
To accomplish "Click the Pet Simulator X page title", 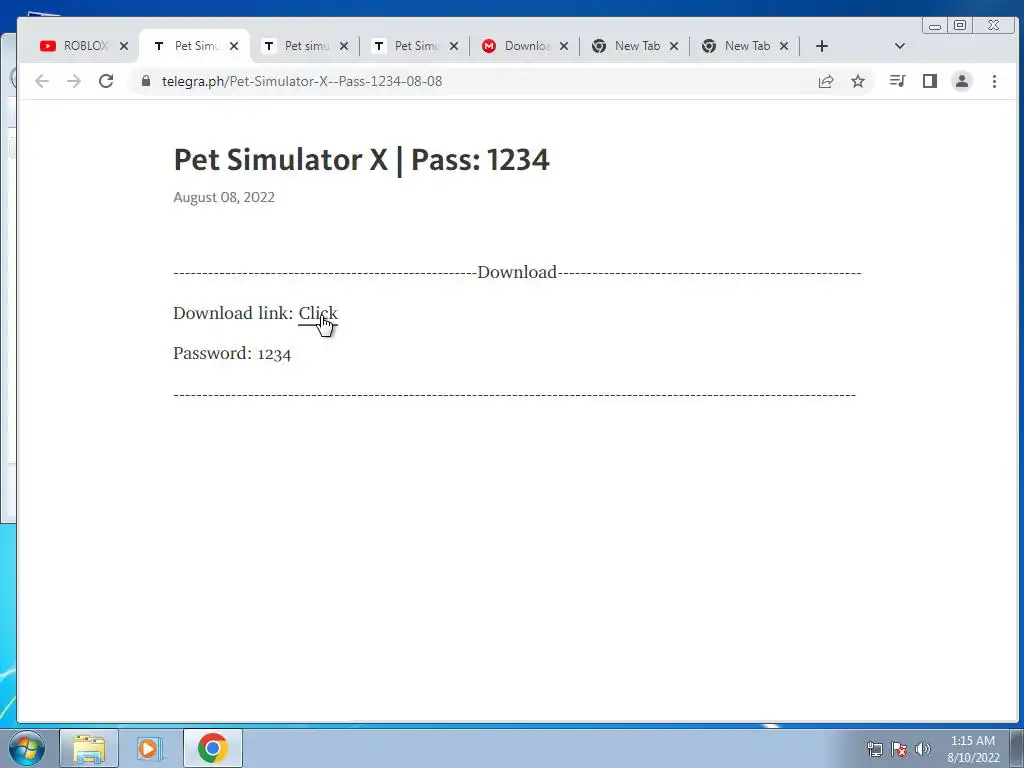I will click(x=361, y=159).
